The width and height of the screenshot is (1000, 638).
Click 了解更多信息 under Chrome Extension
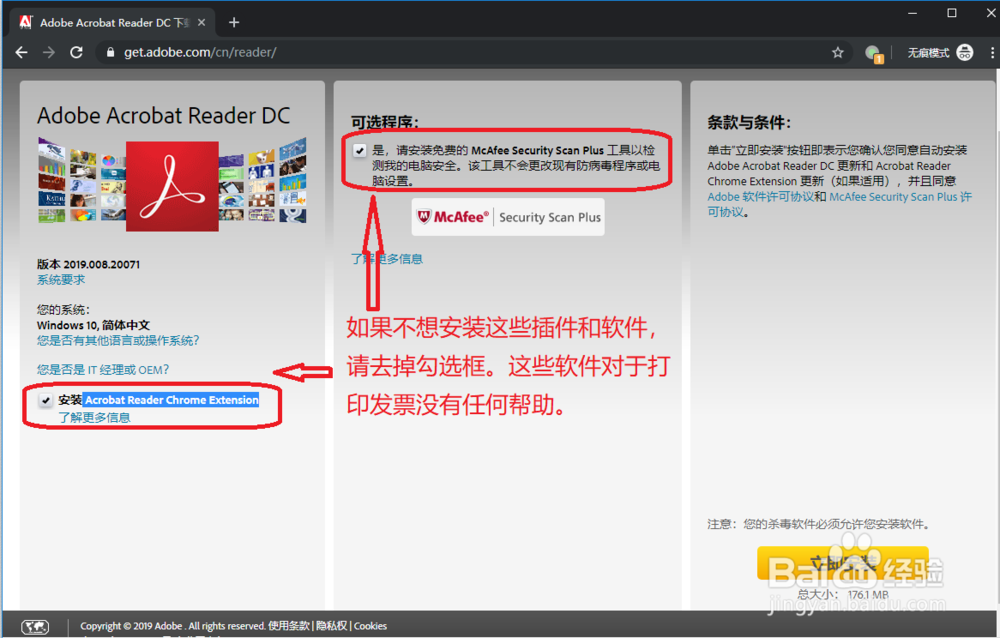[94, 417]
